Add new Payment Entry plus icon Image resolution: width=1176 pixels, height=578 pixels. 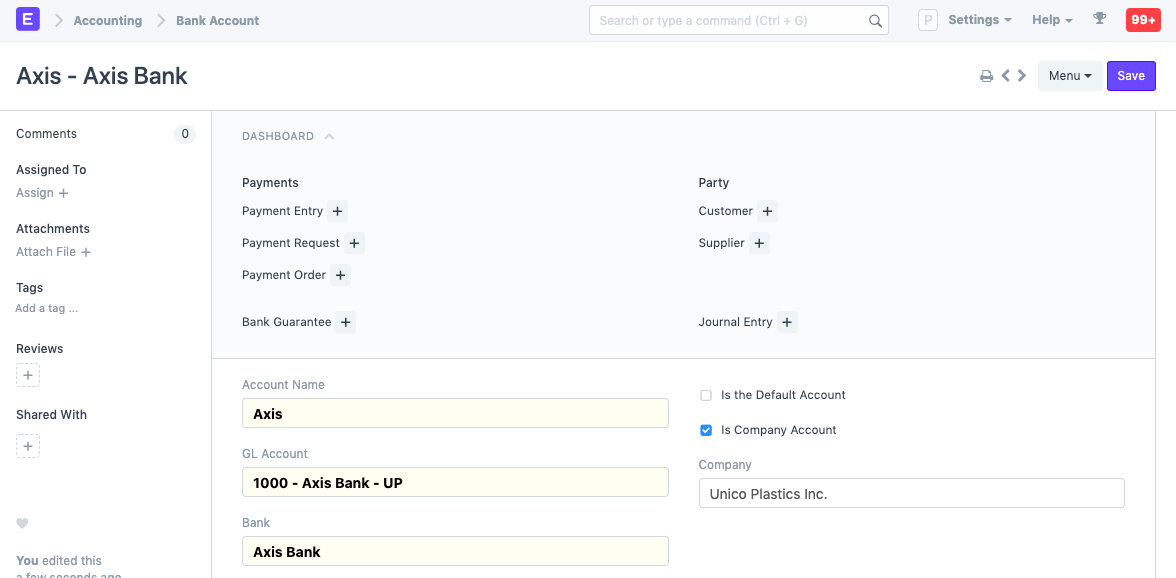[x=337, y=211]
